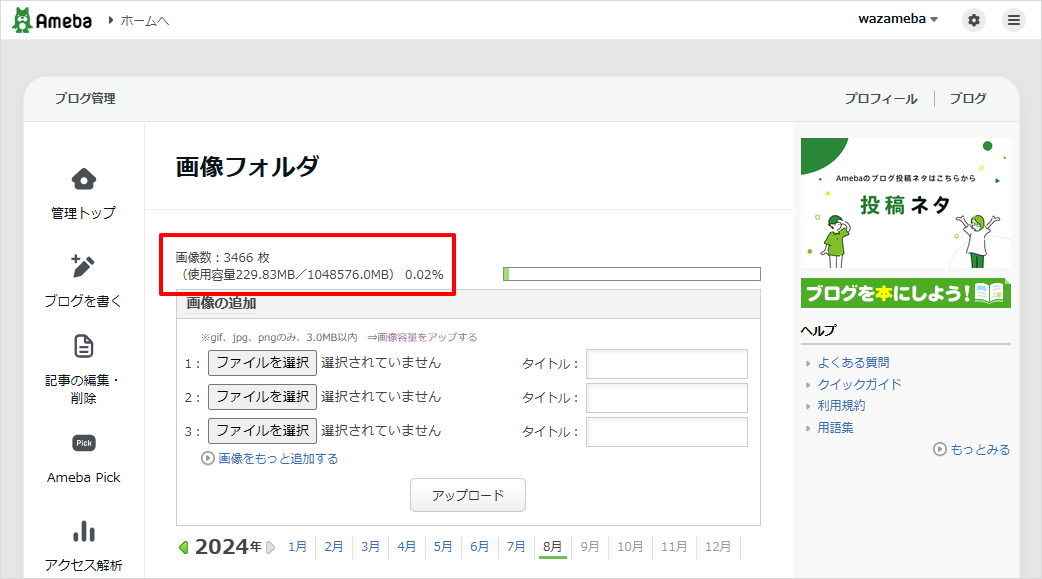The image size is (1042, 579).
Task: Open クイックガイド help link
Action: pos(859,384)
